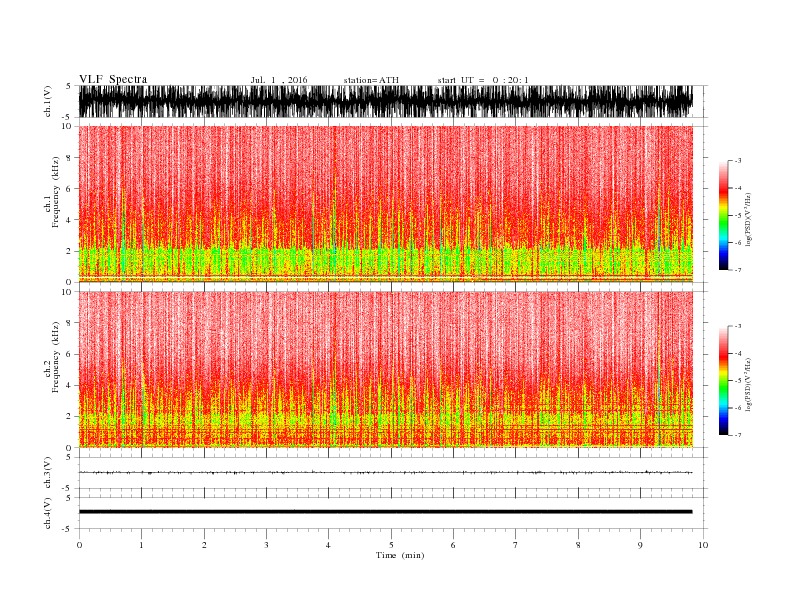The height and width of the screenshot is (612, 792).
Task: Click inside the ch.1 frequency spectrogram
Action: point(386,204)
